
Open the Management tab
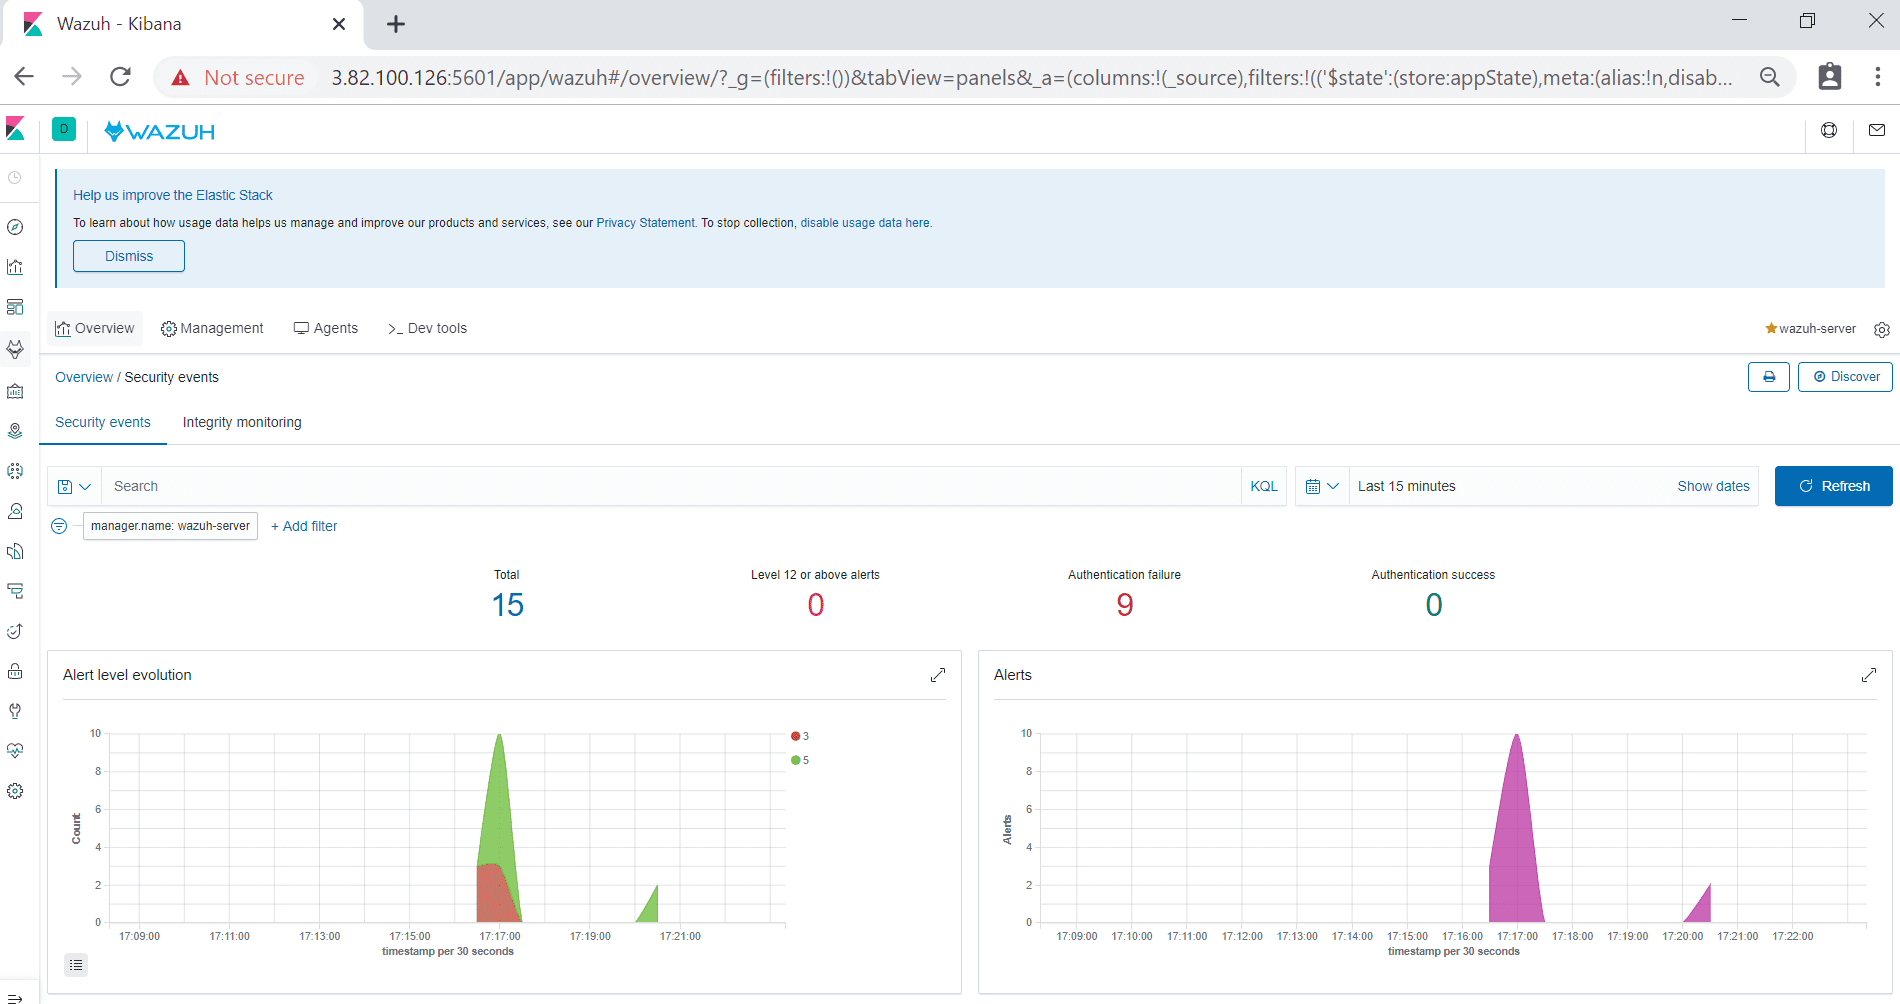click(212, 328)
